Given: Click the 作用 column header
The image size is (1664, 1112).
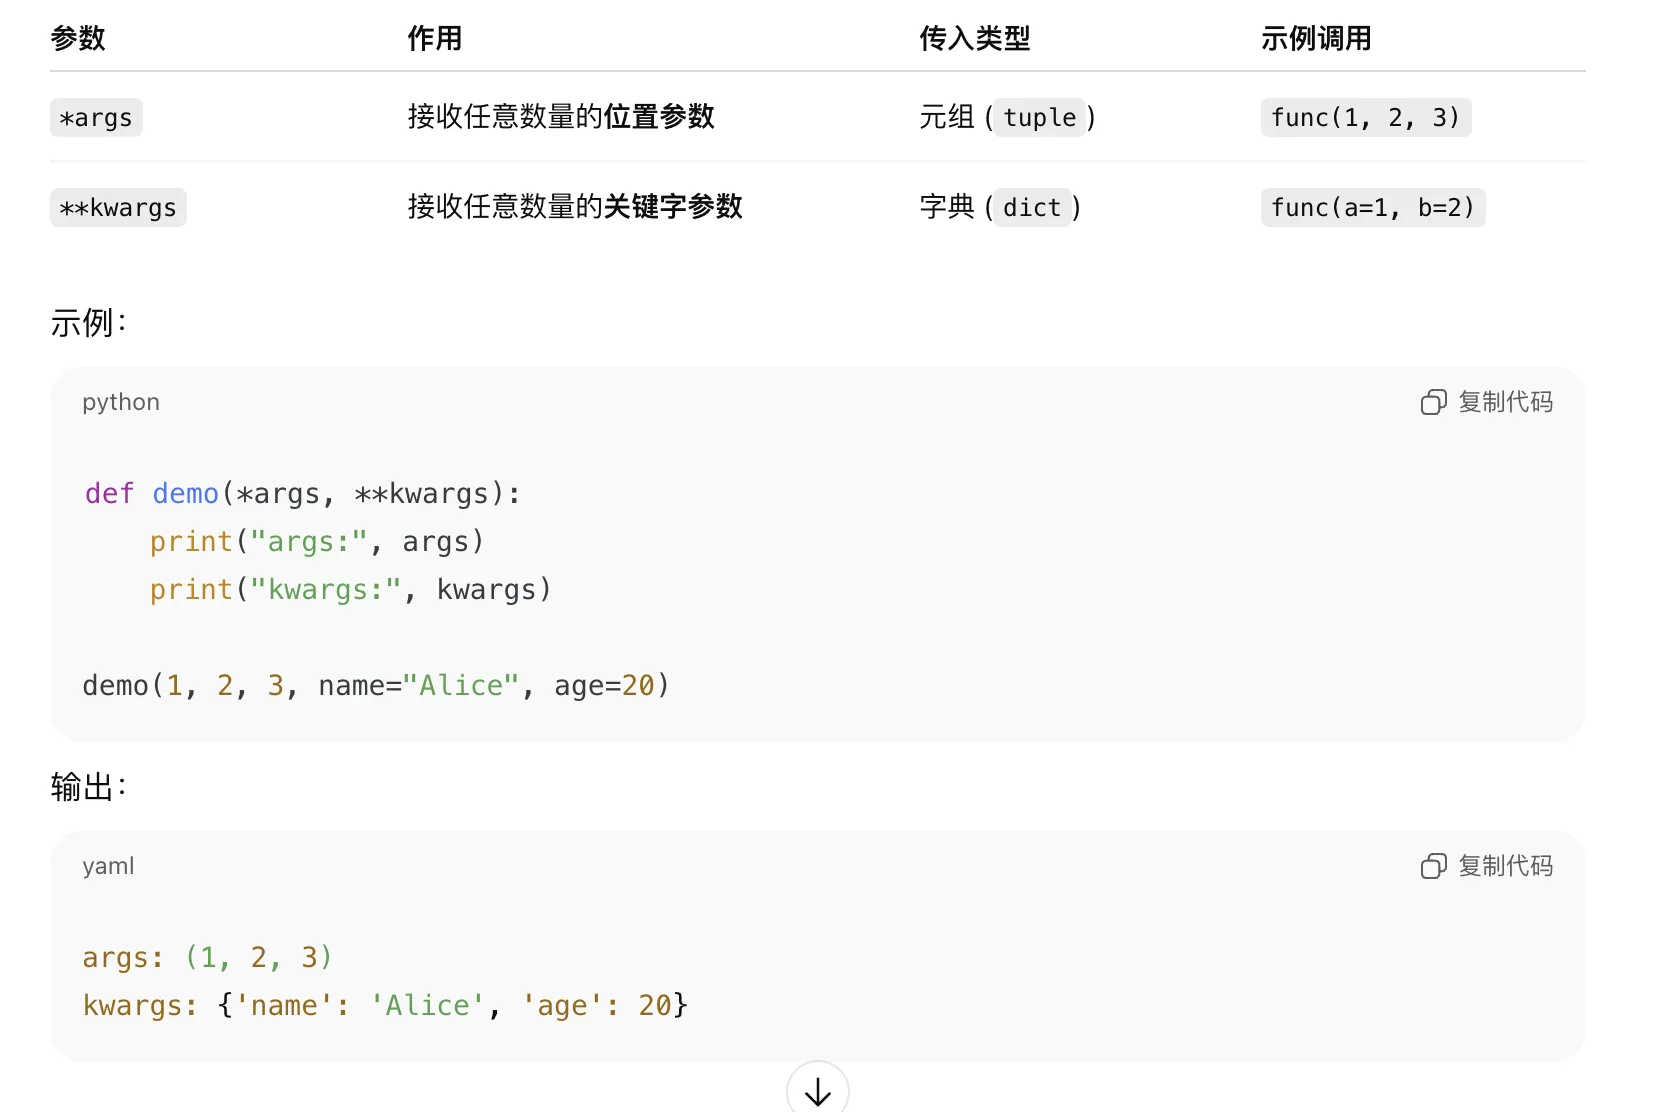Looking at the screenshot, I should [x=434, y=39].
